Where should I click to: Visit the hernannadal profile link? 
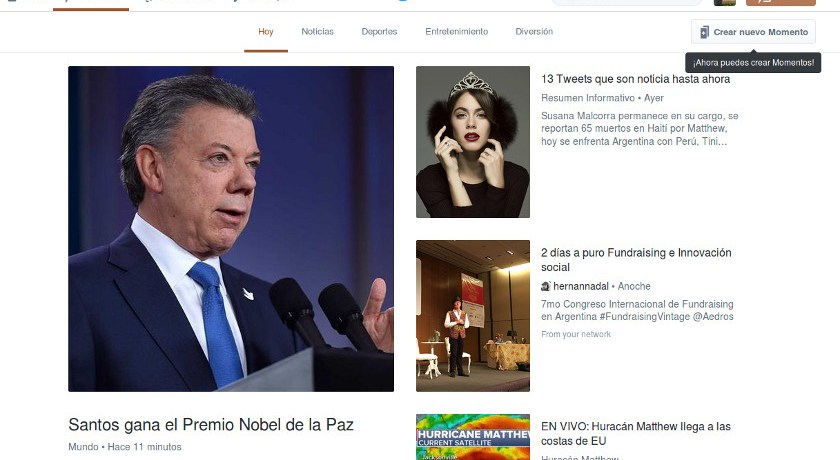click(x=581, y=286)
